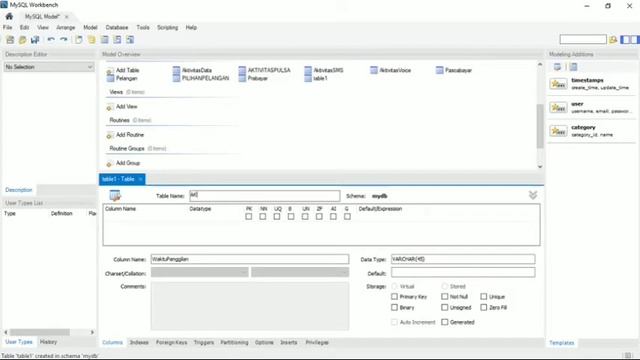Image resolution: width=640 pixels, height=360 pixels.
Task: Select the category template icon
Action: point(558,131)
